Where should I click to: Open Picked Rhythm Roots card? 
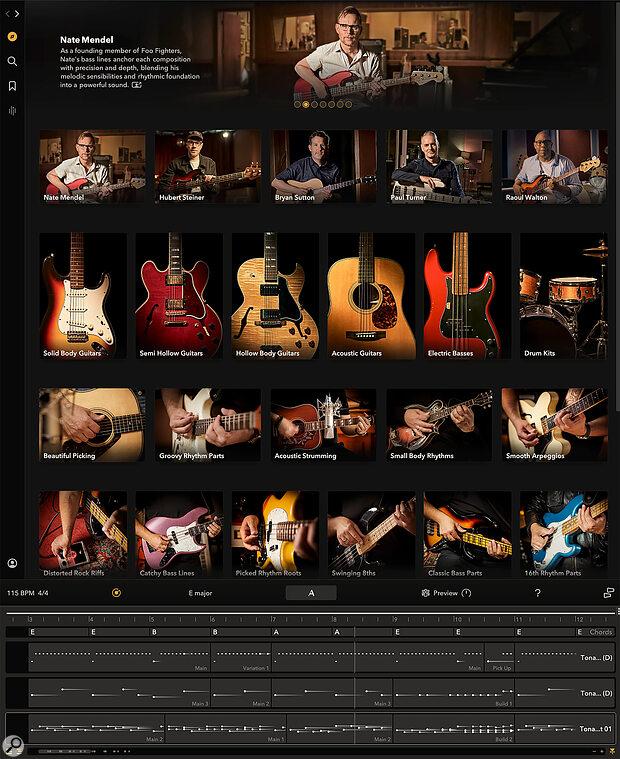click(275, 534)
